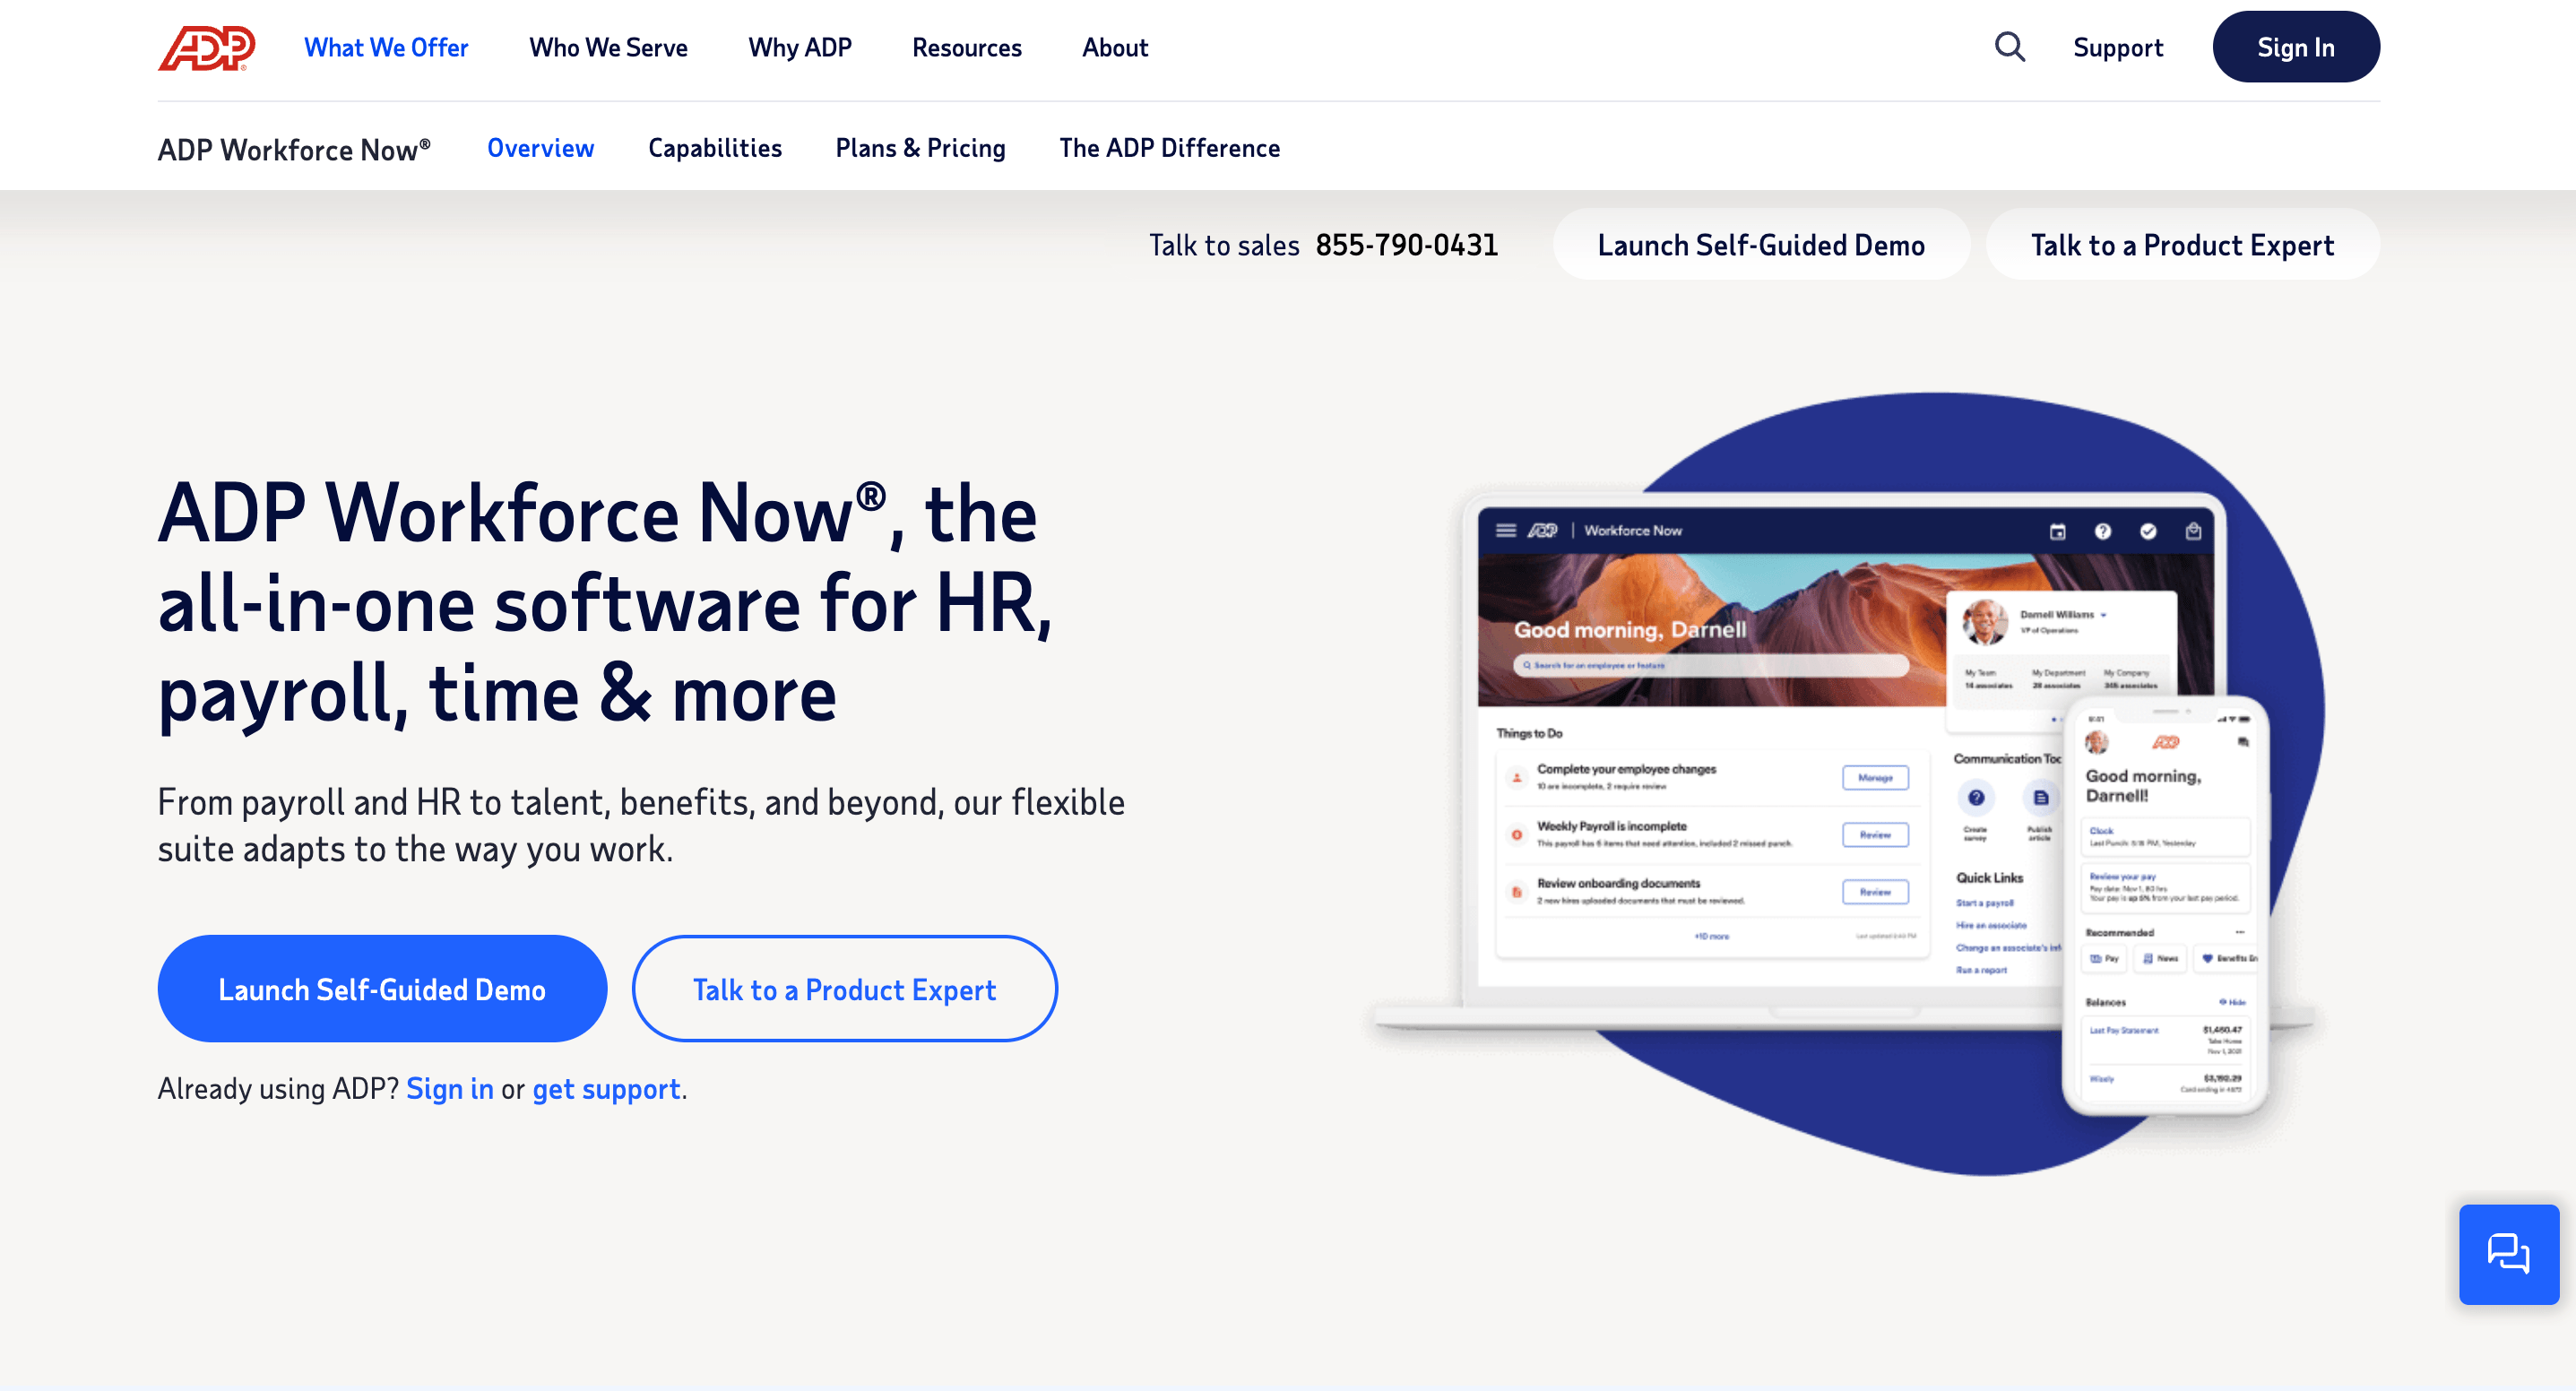The image size is (2576, 1391).
Task: Click top bar Launch Self-Guided Demo button
Action: coord(1760,245)
